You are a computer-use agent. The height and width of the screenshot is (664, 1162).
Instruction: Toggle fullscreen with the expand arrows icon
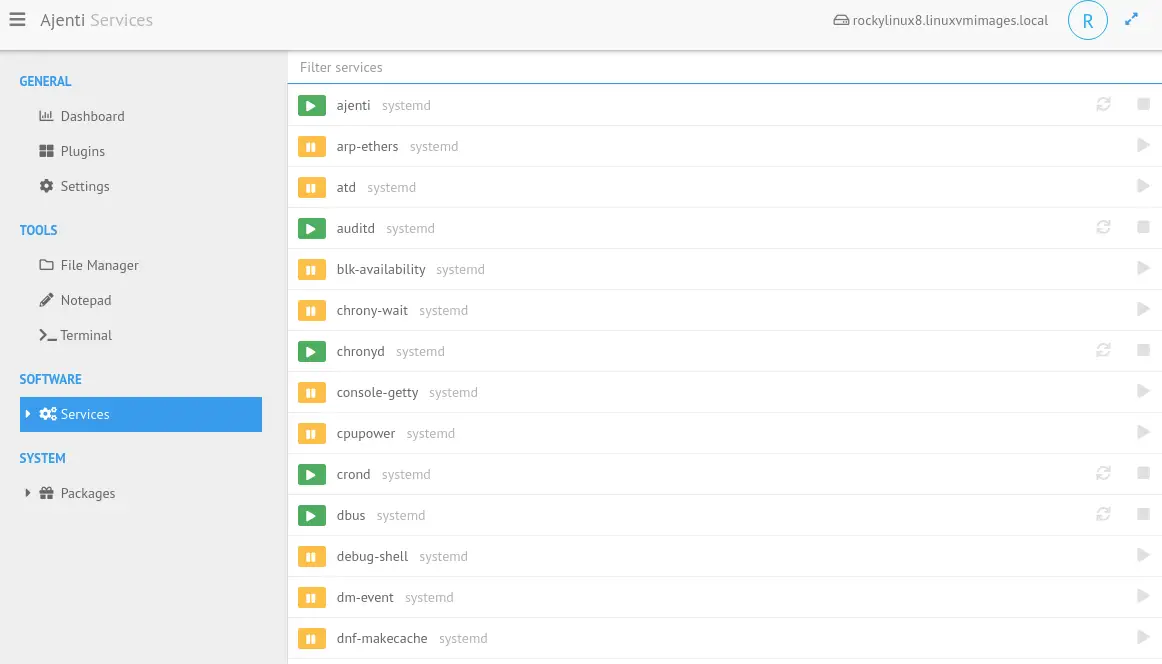coord(1132,19)
